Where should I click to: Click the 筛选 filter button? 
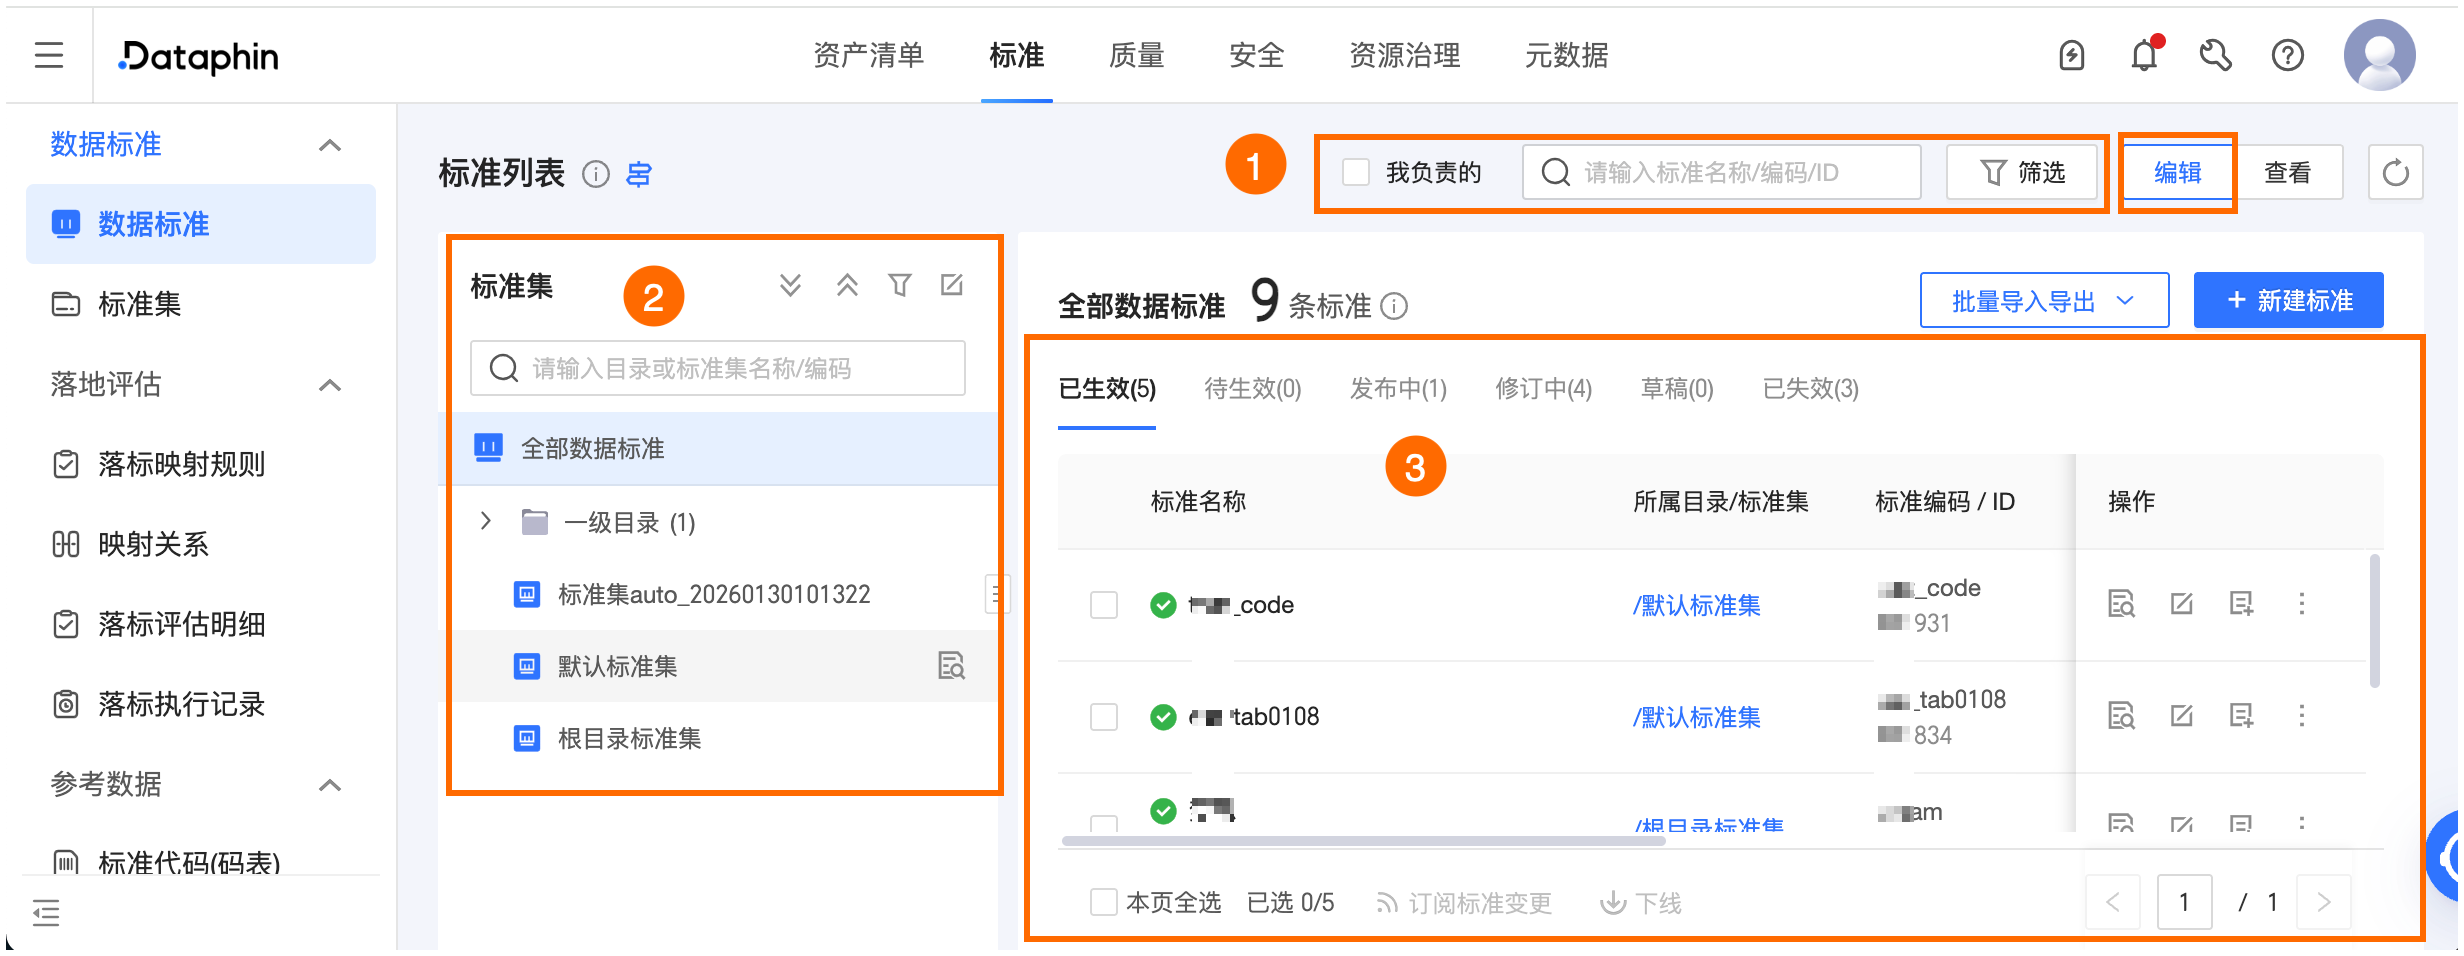pos(2022,172)
